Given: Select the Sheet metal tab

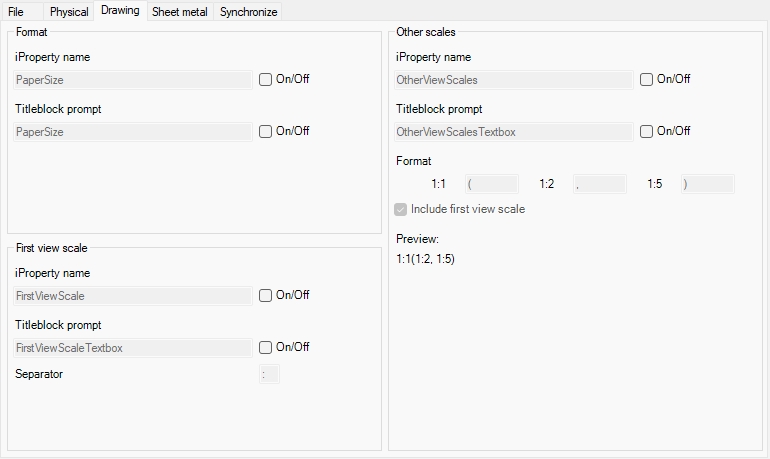Looking at the screenshot, I should coord(179,12).
